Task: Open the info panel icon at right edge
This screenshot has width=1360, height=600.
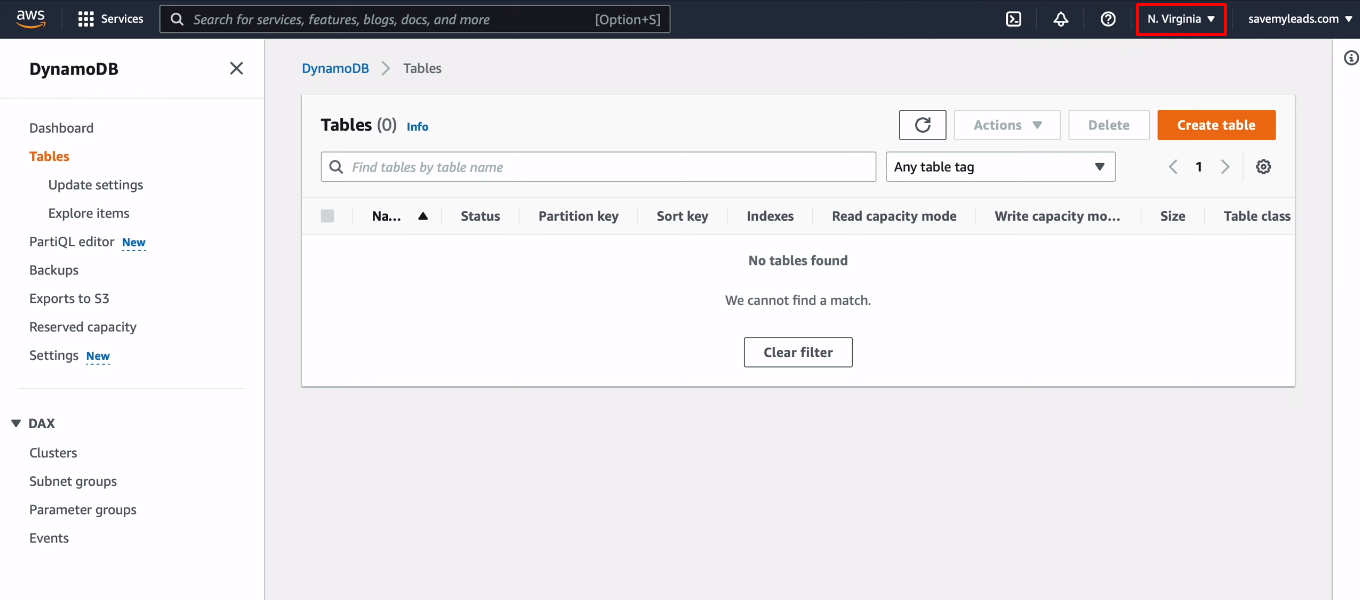Action: click(x=1351, y=58)
